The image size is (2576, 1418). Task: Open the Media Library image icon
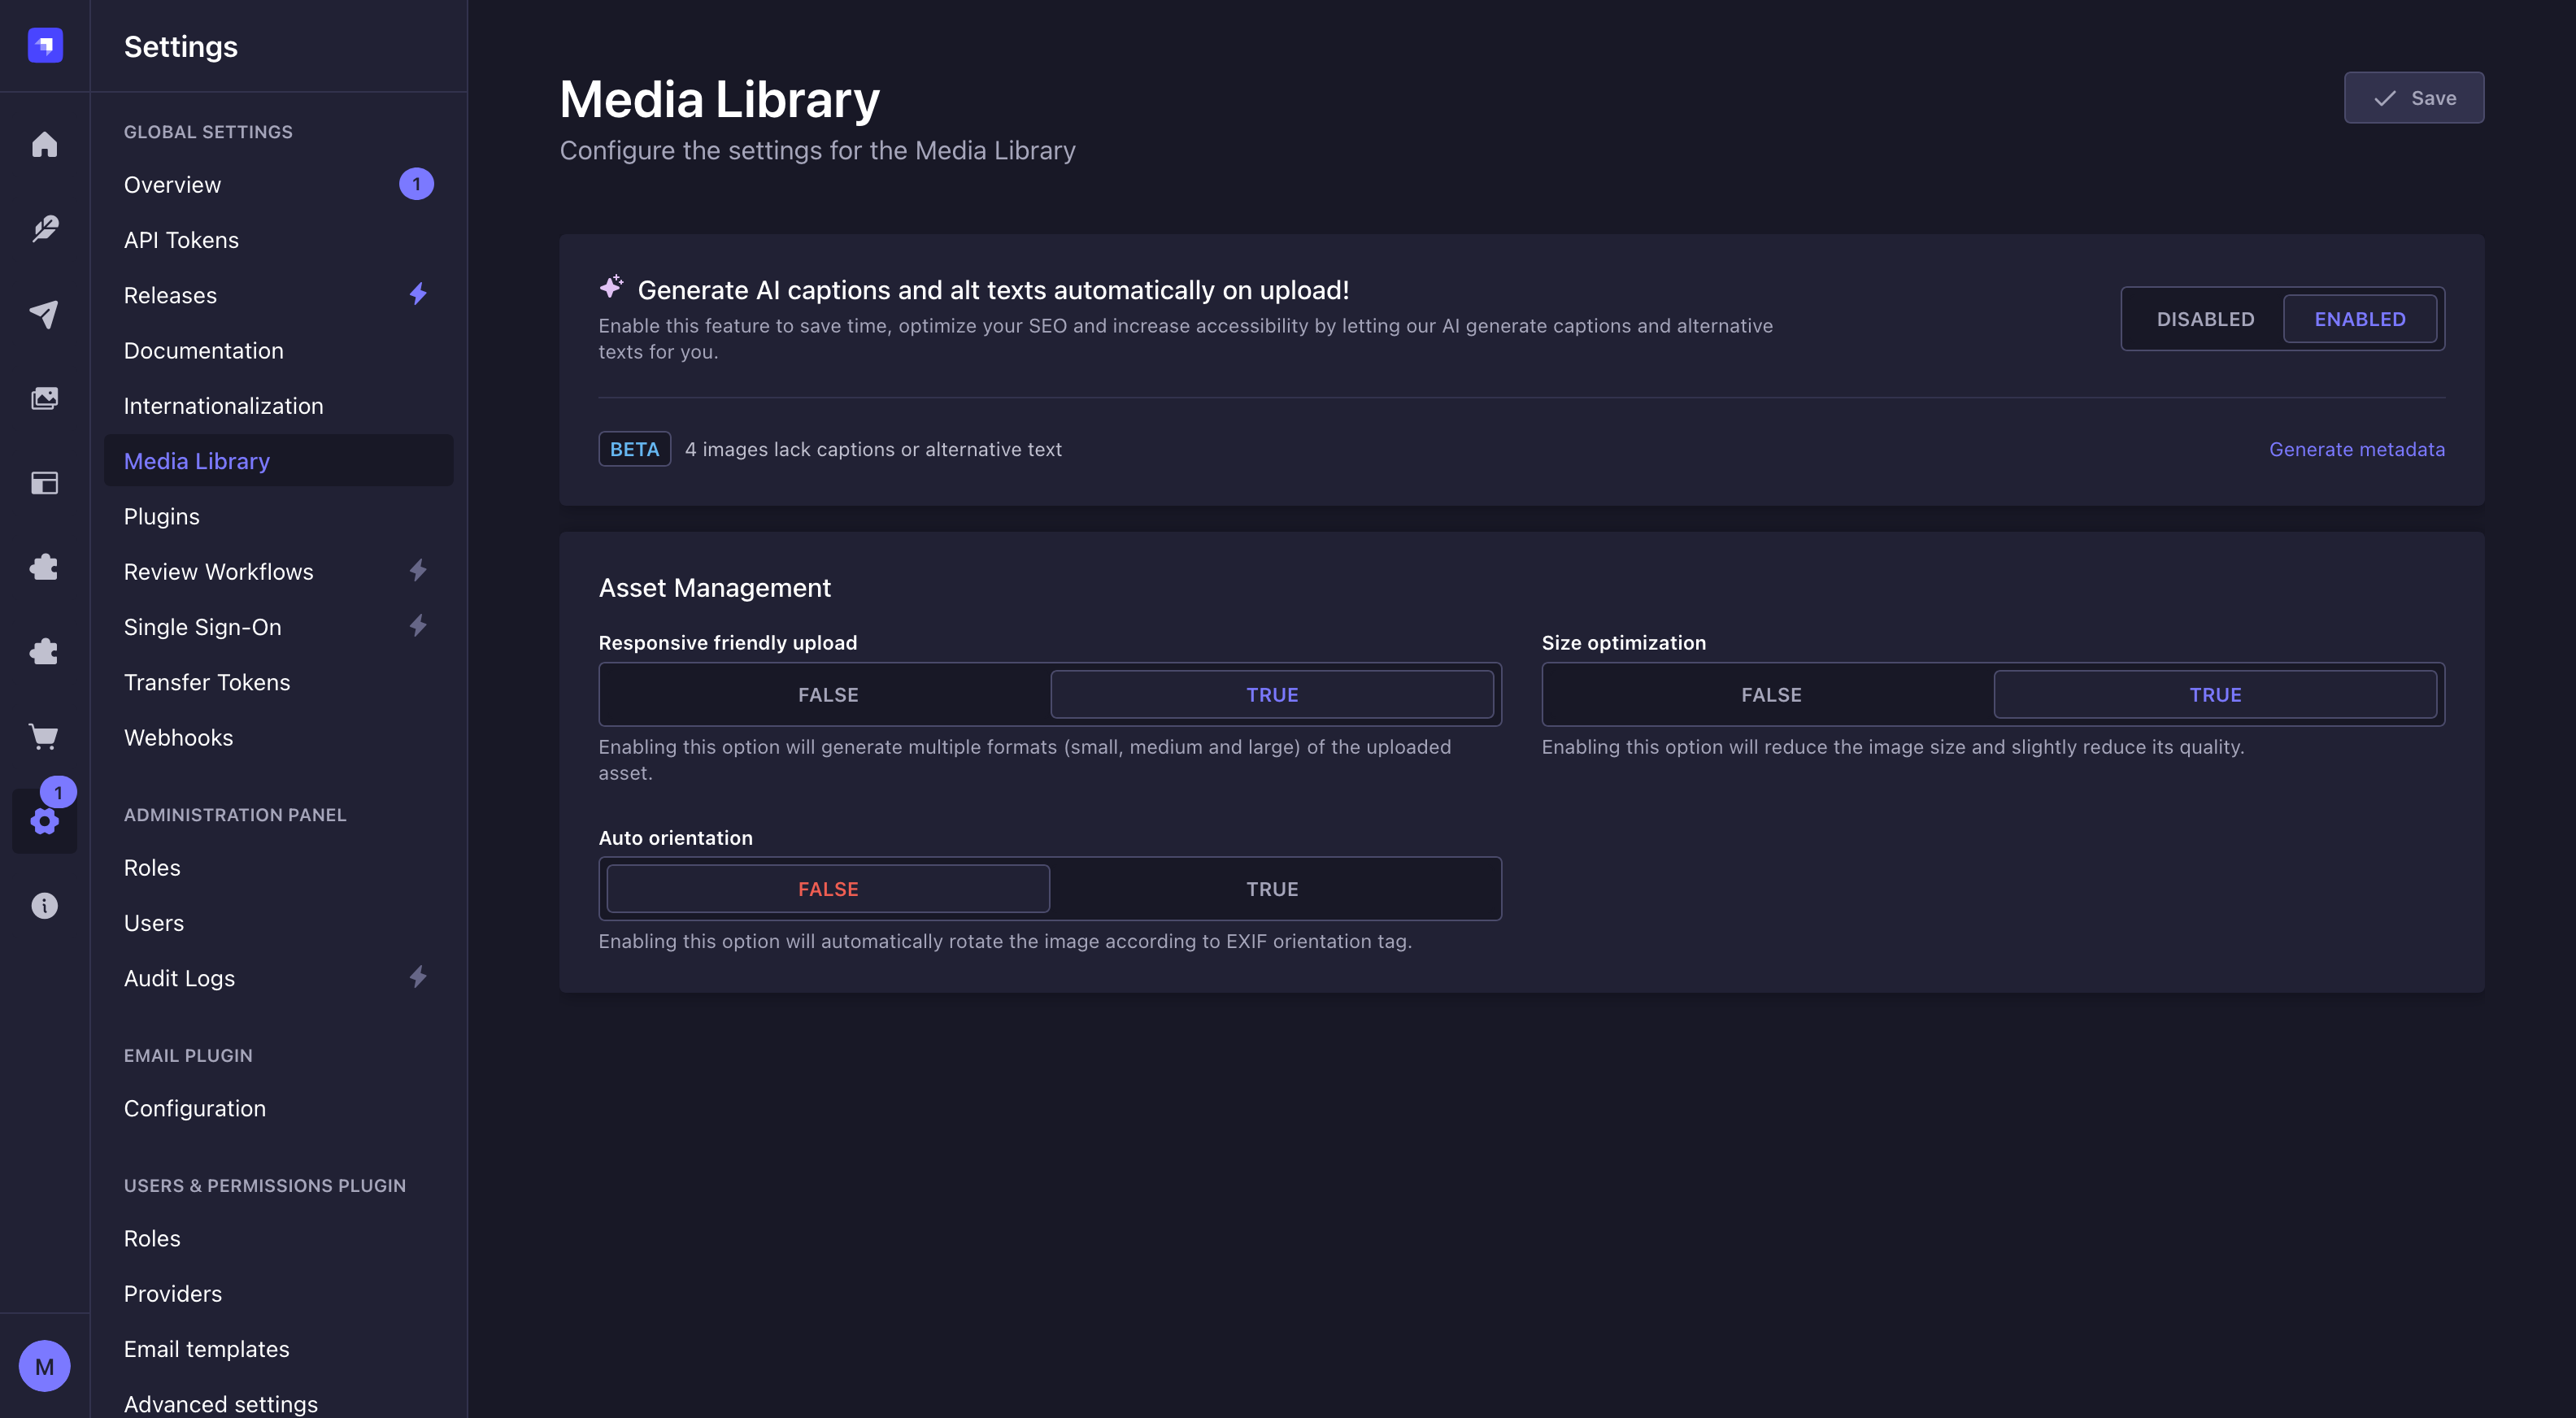pos(45,397)
